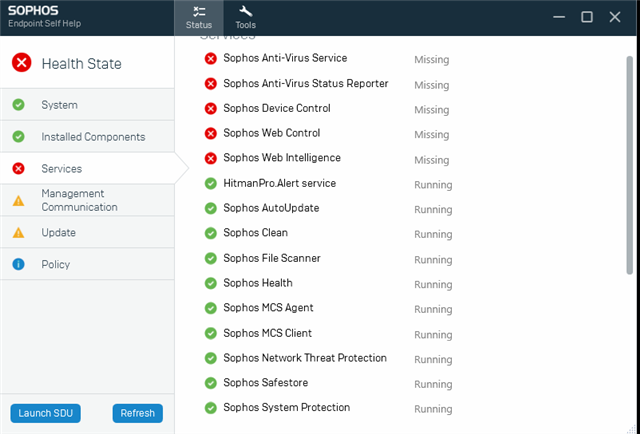
Task: Open the Policy section
Action: pos(87,264)
